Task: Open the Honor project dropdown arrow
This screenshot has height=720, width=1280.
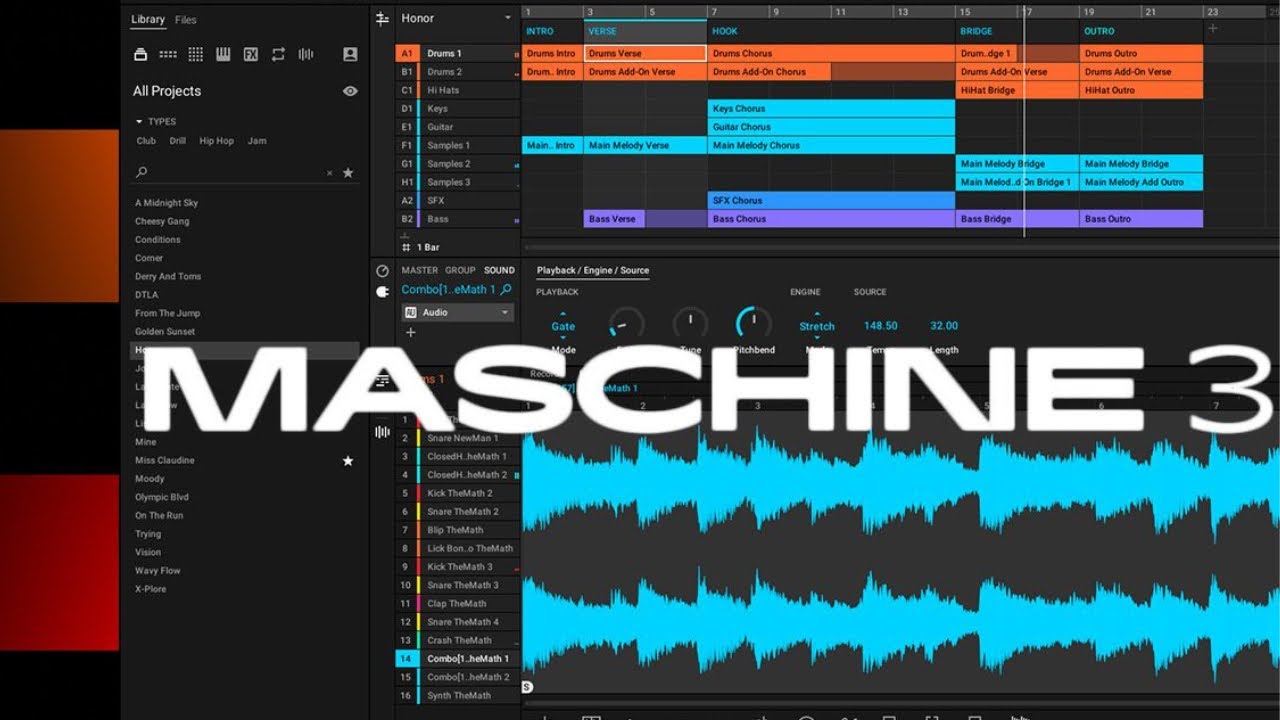Action: tap(508, 18)
